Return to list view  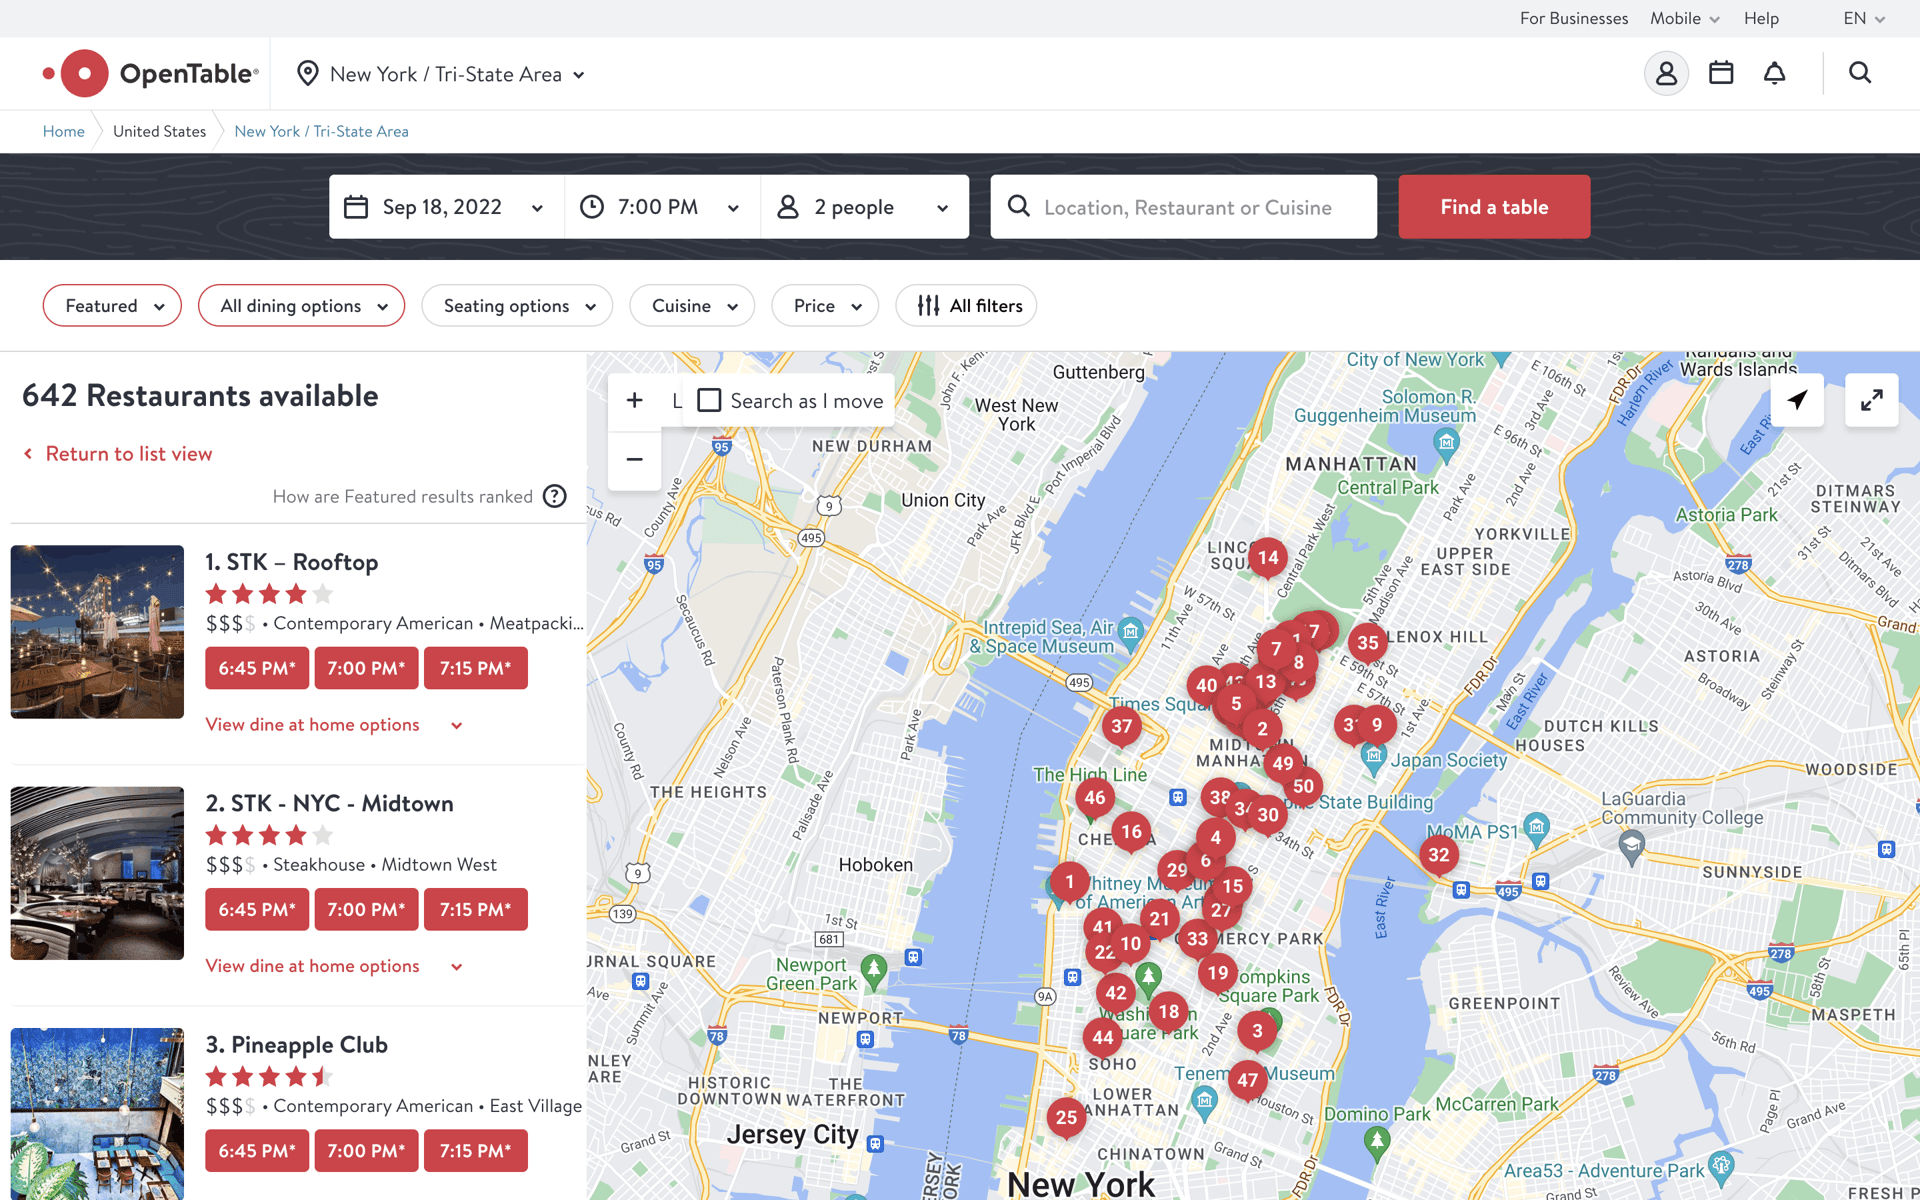click(x=118, y=454)
